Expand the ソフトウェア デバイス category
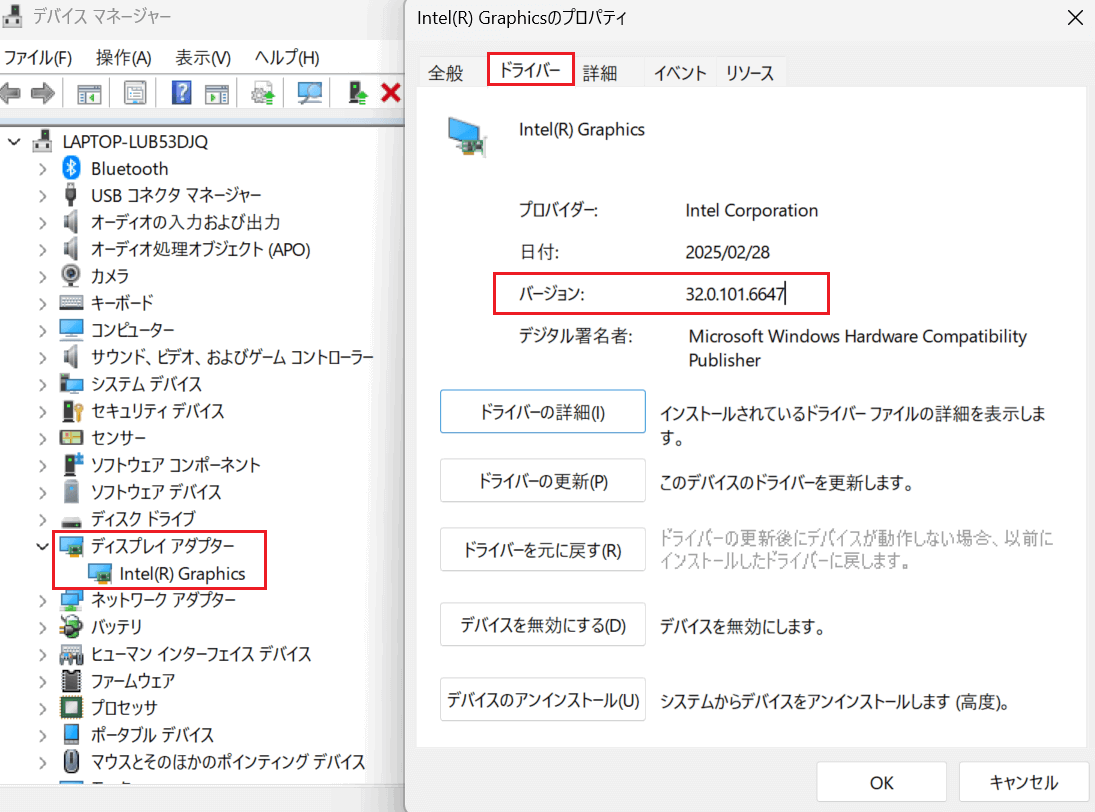 coord(43,492)
